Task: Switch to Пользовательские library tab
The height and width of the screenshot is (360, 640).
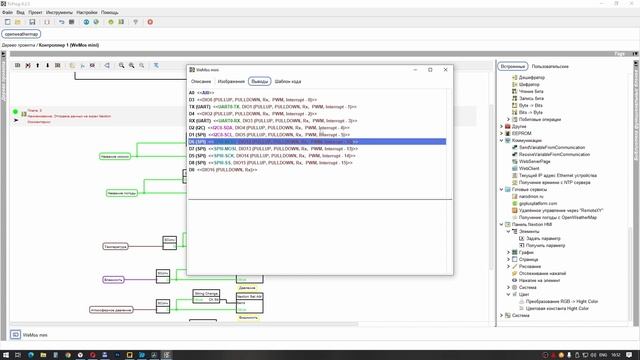Action: click(550, 66)
